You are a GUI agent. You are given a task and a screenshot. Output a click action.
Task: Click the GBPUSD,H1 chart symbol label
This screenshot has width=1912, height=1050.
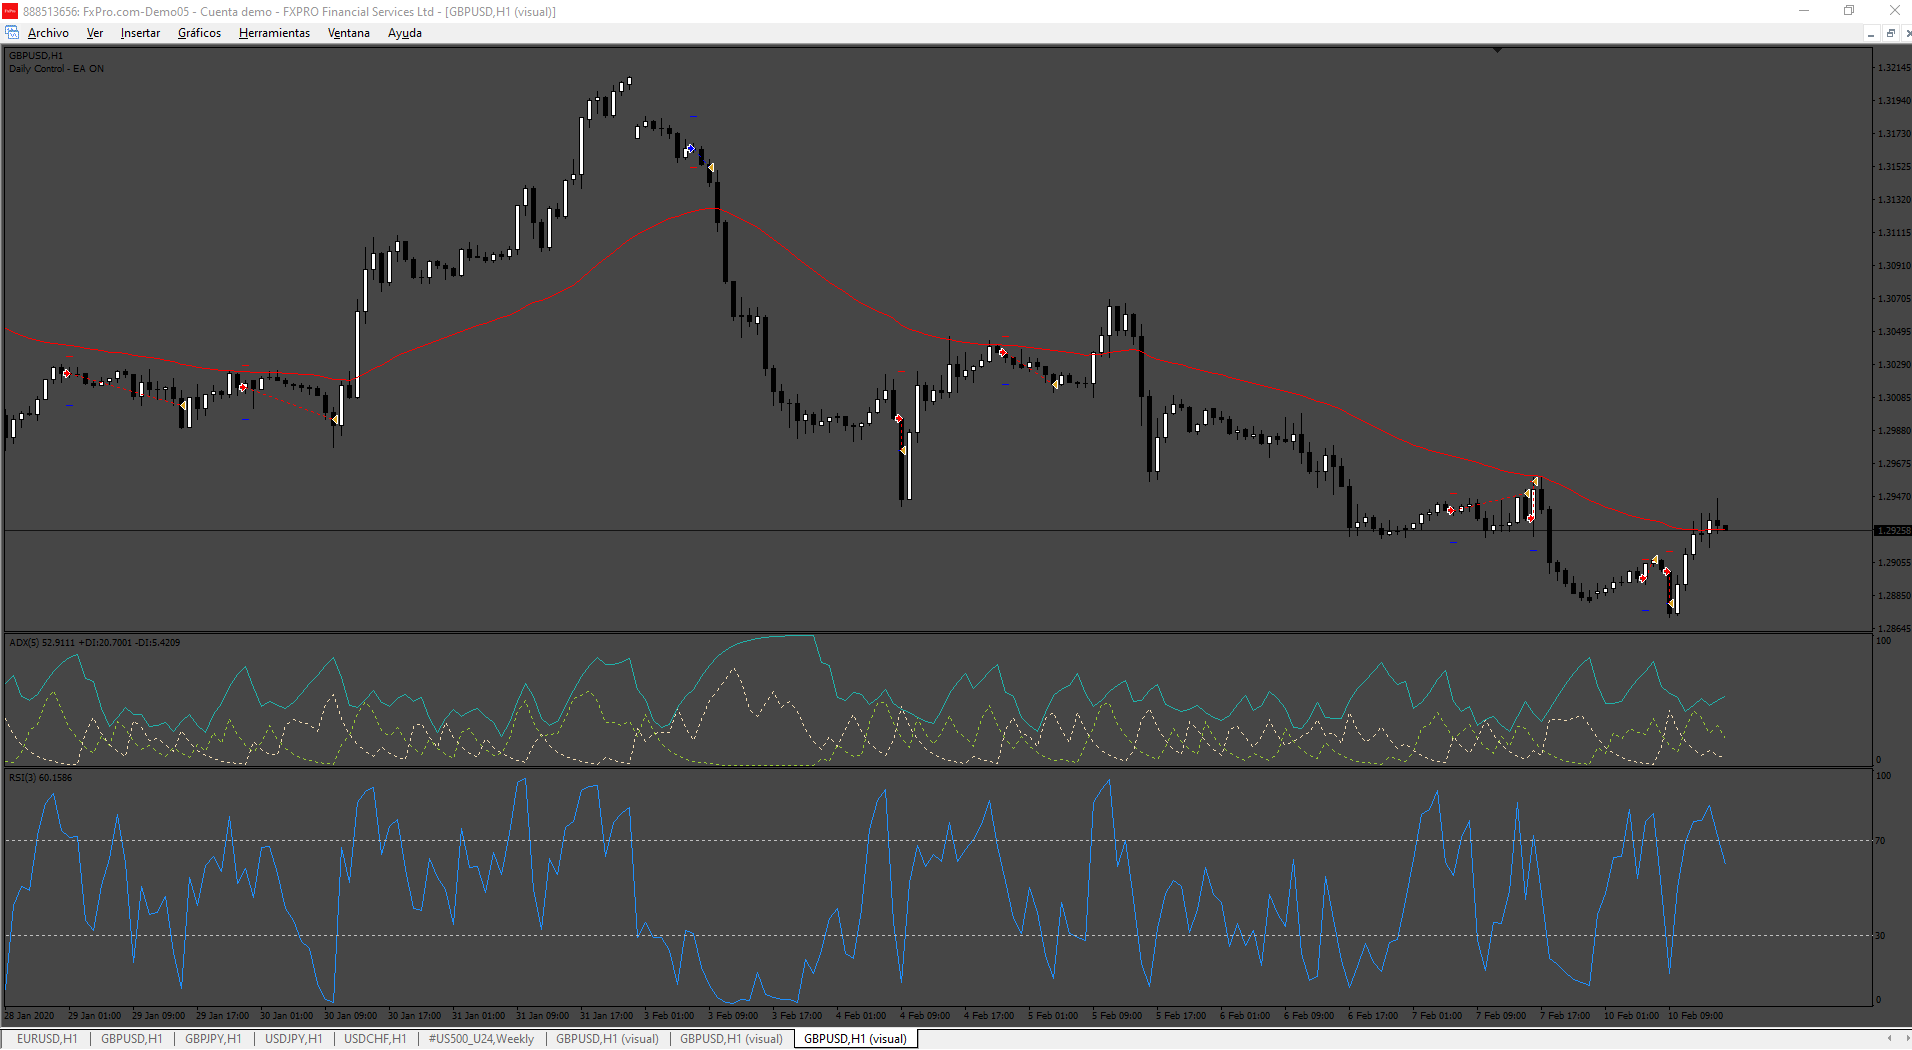point(36,56)
